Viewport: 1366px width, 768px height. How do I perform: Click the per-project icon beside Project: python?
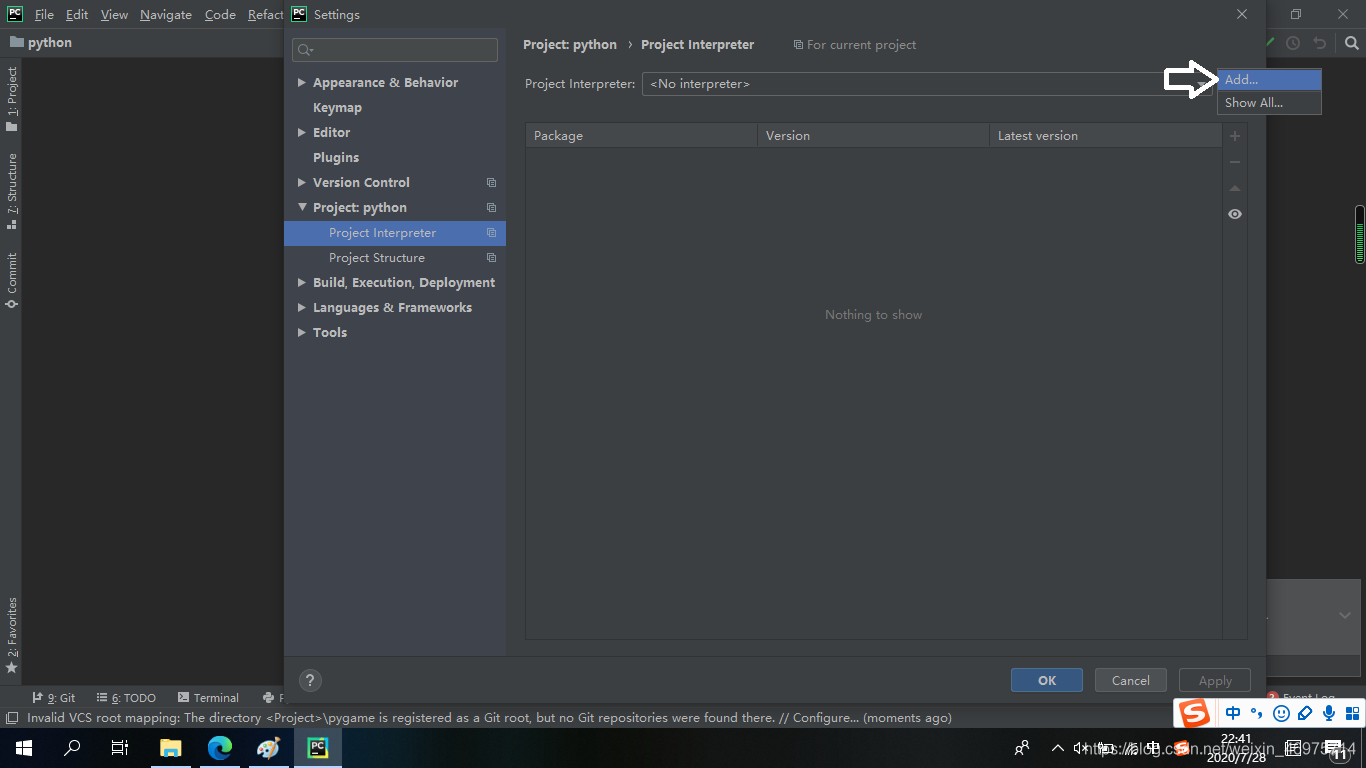[x=491, y=207]
